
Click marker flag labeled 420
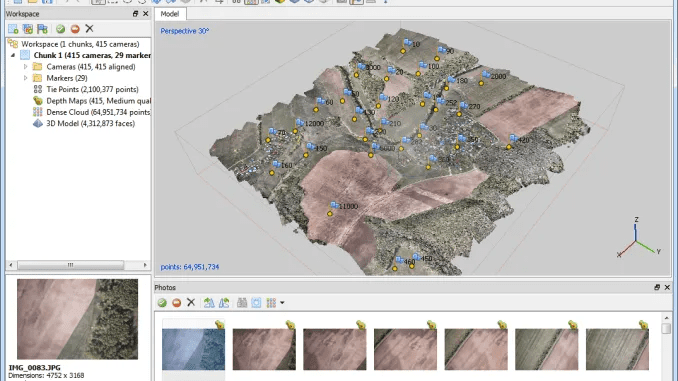[513, 138]
